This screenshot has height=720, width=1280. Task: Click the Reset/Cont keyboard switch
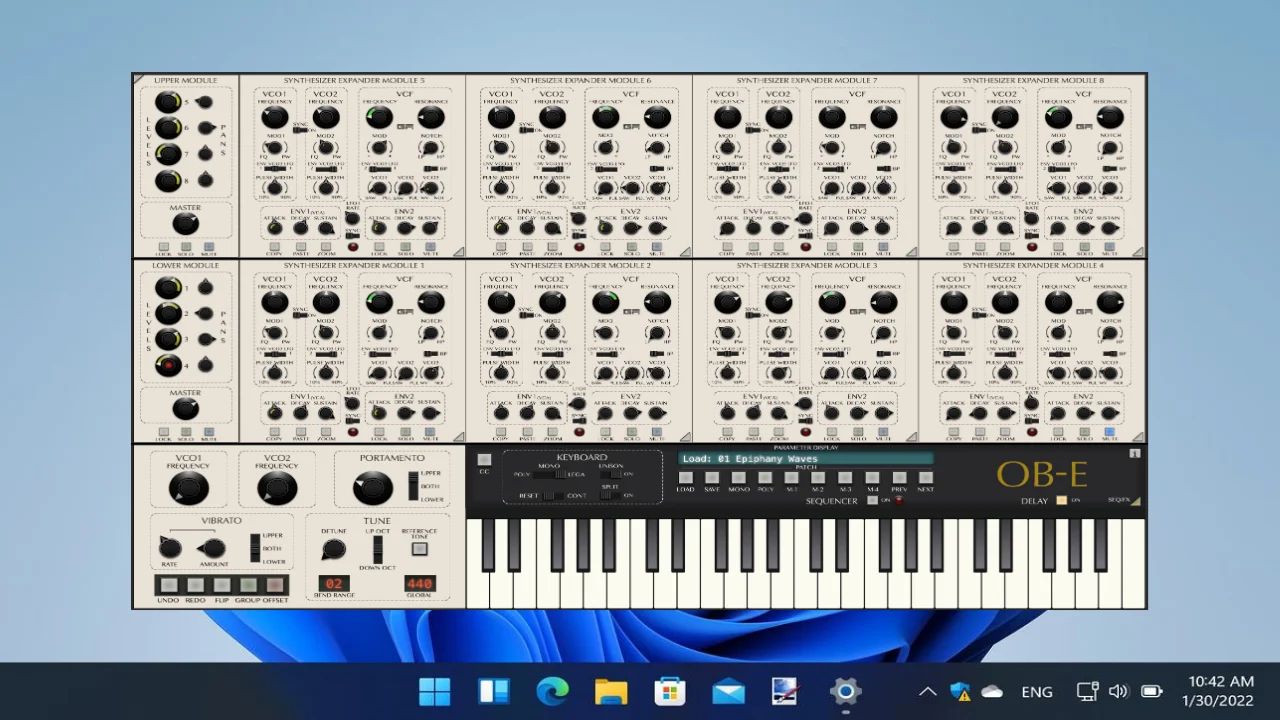pos(552,496)
